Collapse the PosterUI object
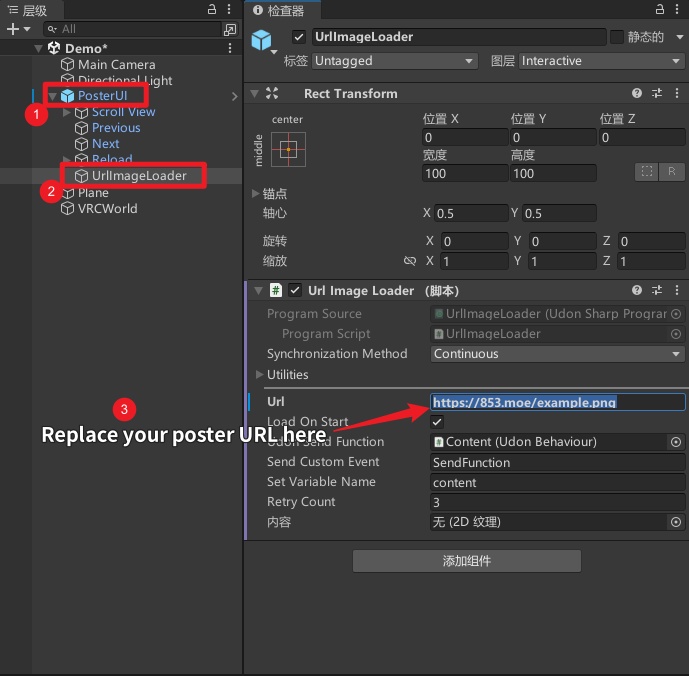 click(x=53, y=96)
